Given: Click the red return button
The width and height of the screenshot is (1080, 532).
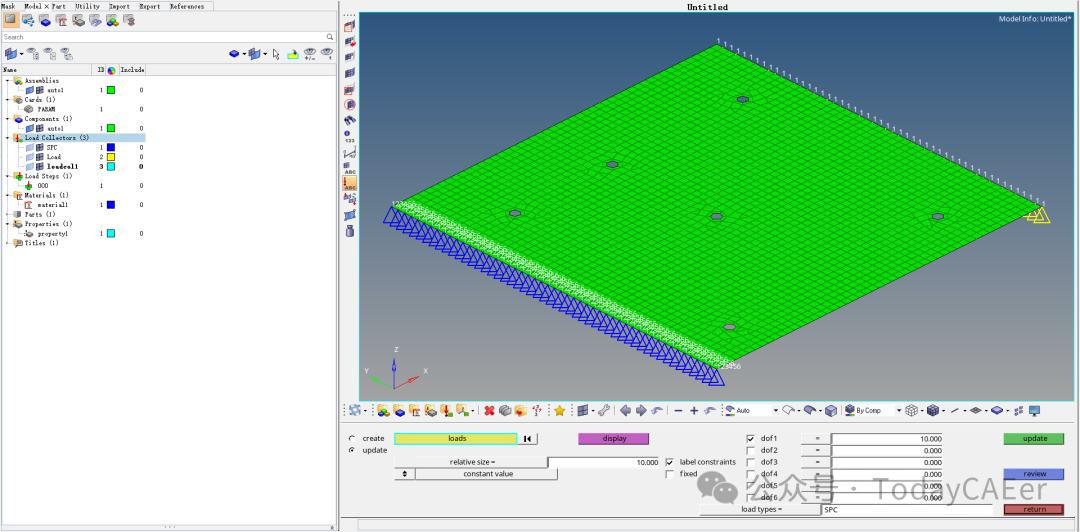Looking at the screenshot, I should (1034, 509).
